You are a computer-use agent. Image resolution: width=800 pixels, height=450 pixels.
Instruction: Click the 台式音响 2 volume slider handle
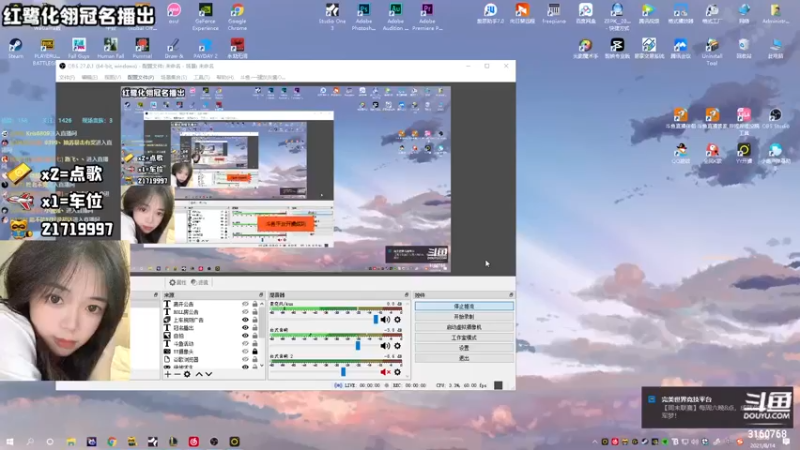[x=343, y=372]
